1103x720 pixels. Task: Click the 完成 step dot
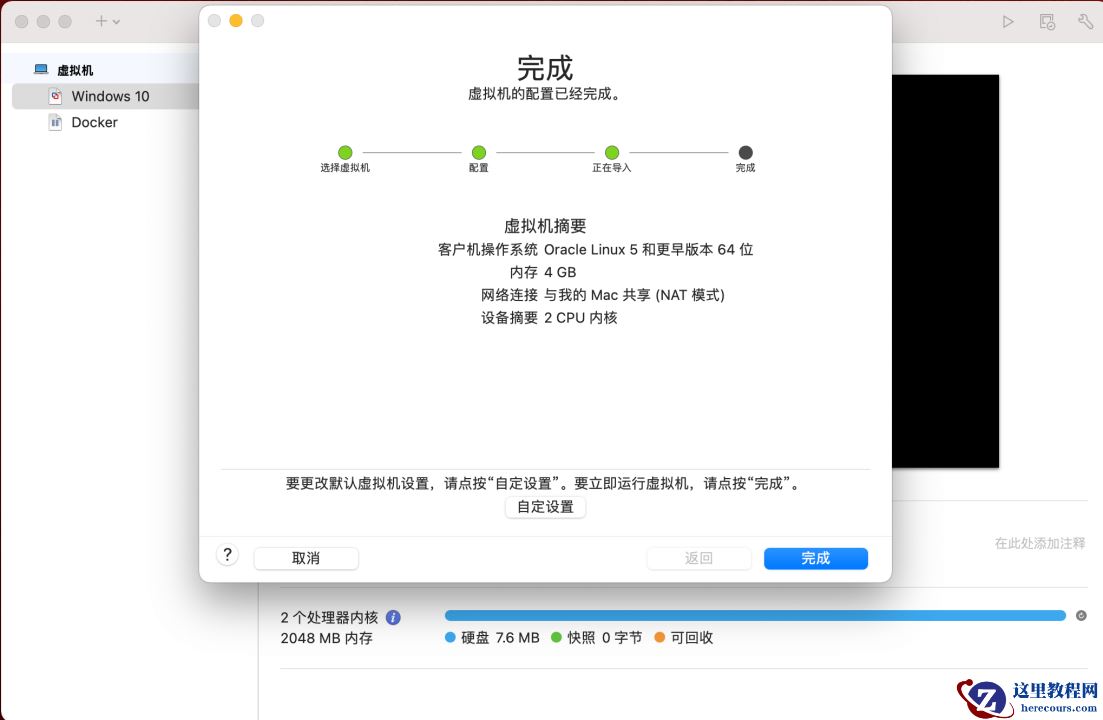[746, 153]
